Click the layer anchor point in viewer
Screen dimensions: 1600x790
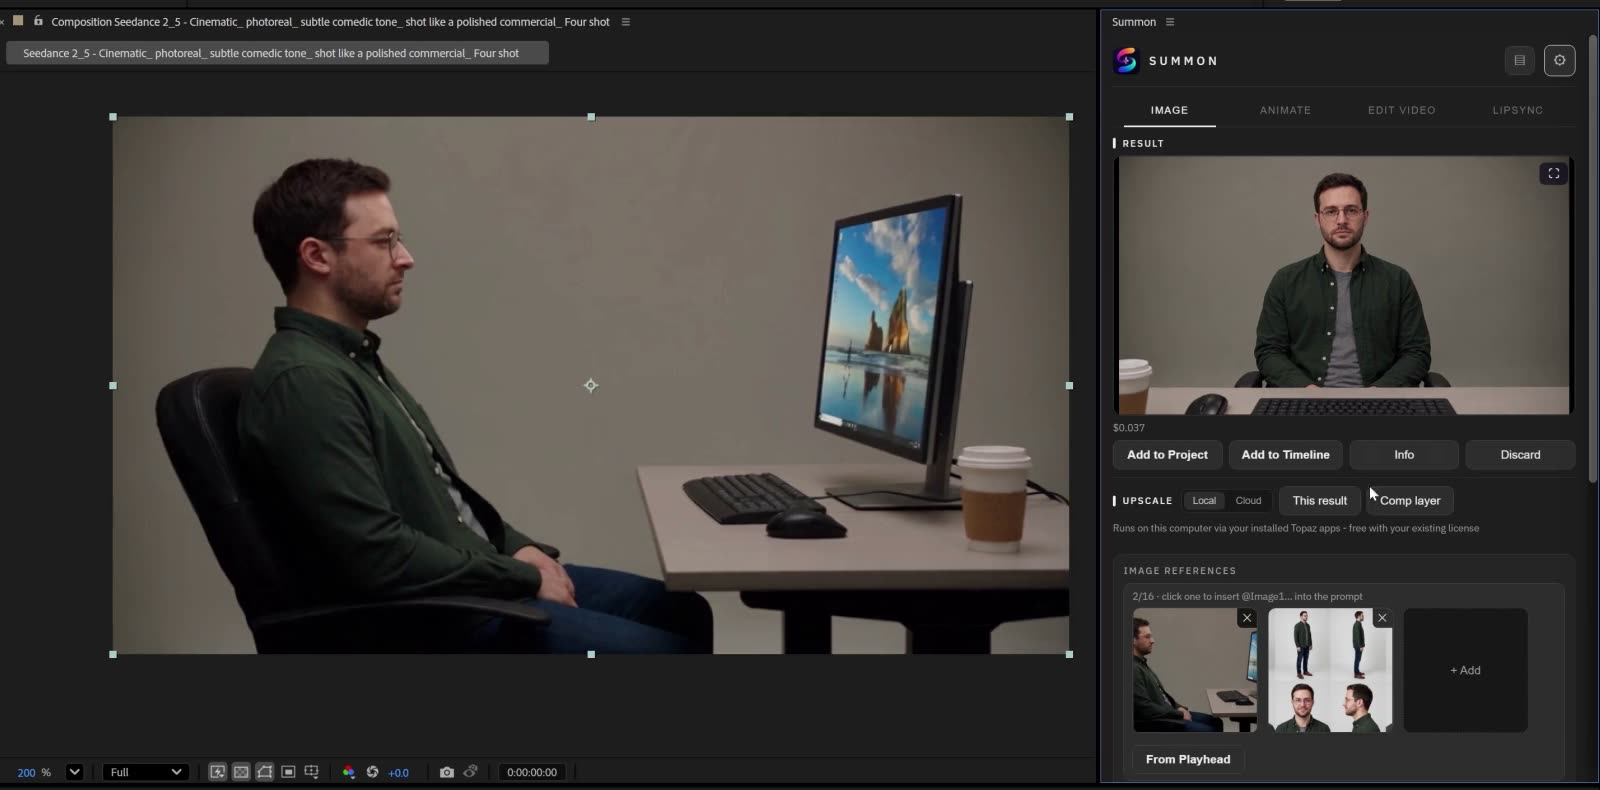pyautogui.click(x=591, y=385)
